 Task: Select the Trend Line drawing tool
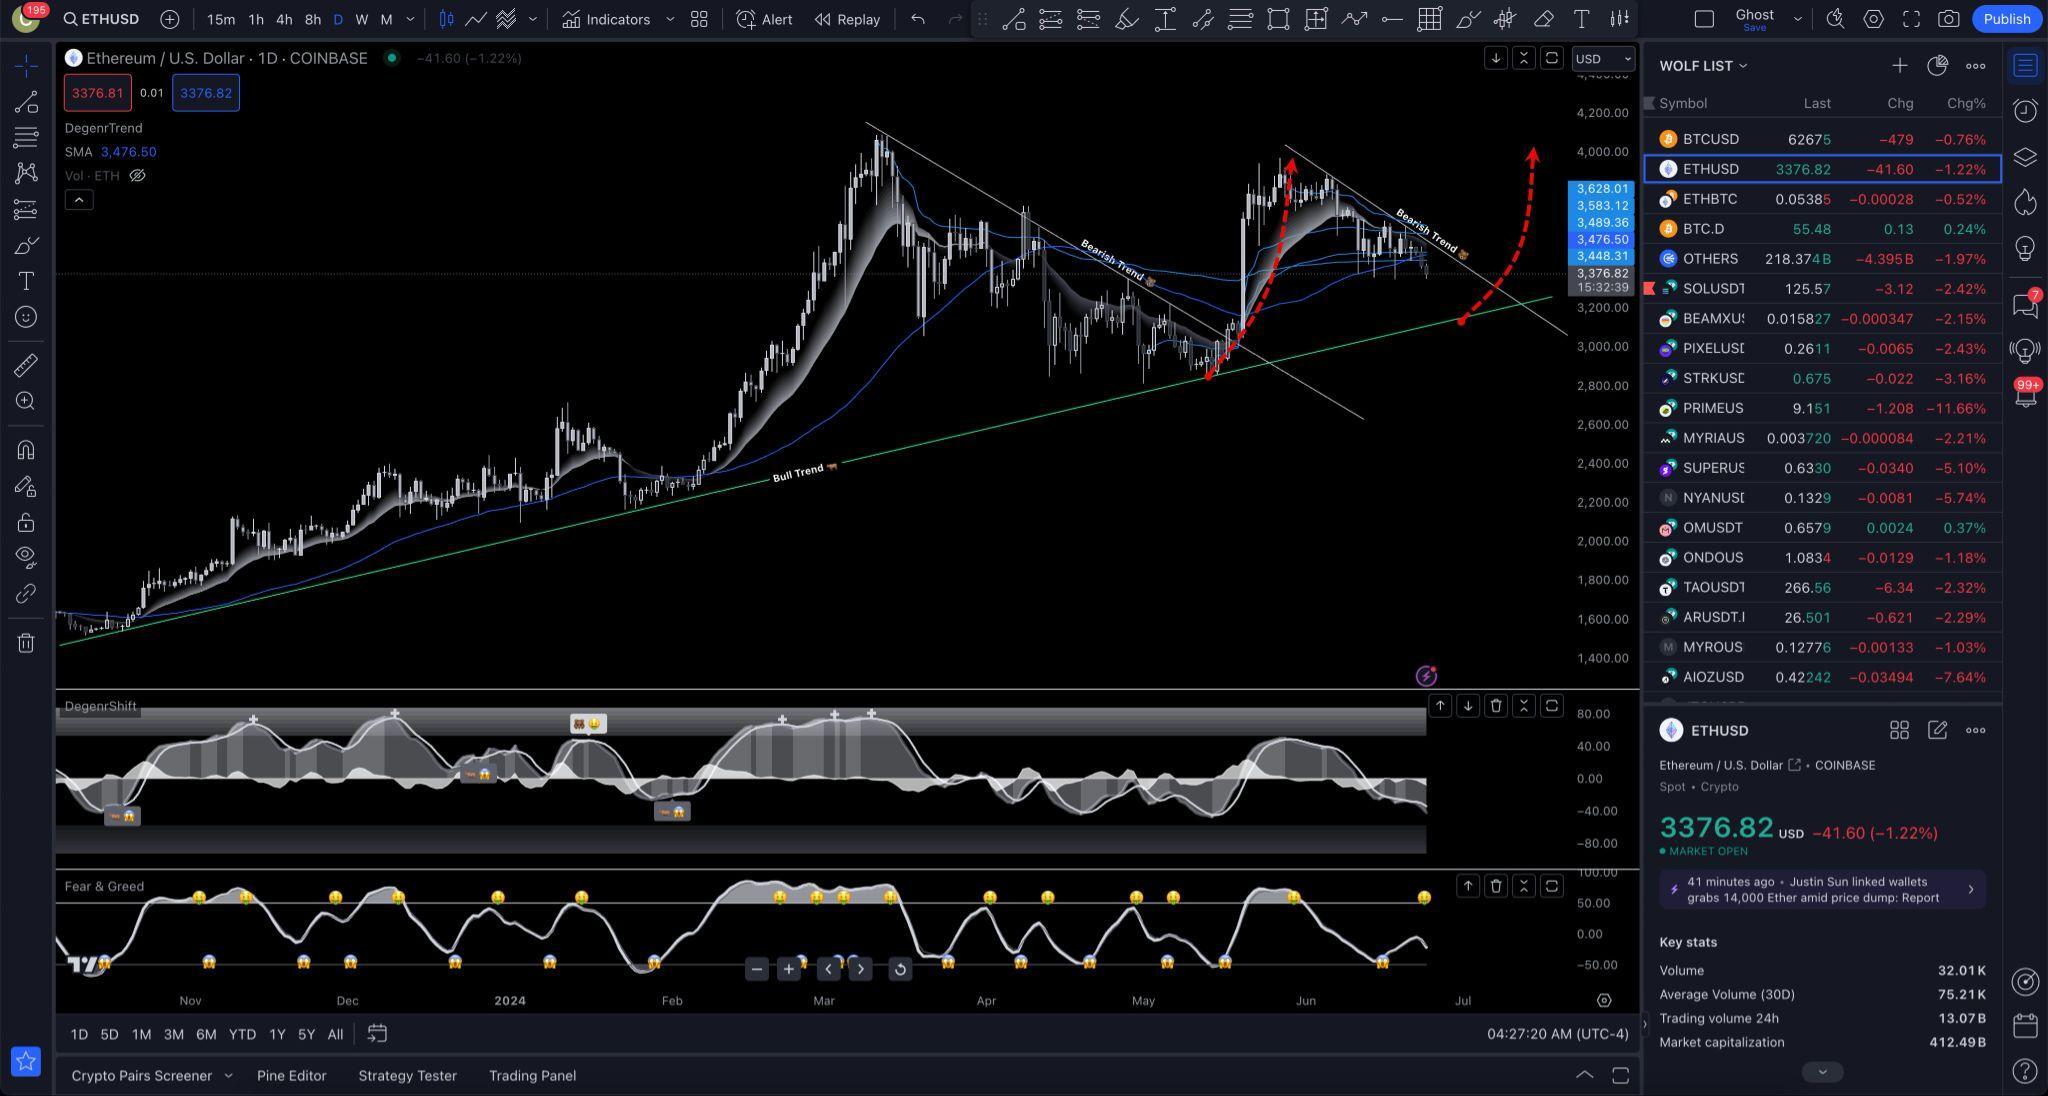(26, 101)
